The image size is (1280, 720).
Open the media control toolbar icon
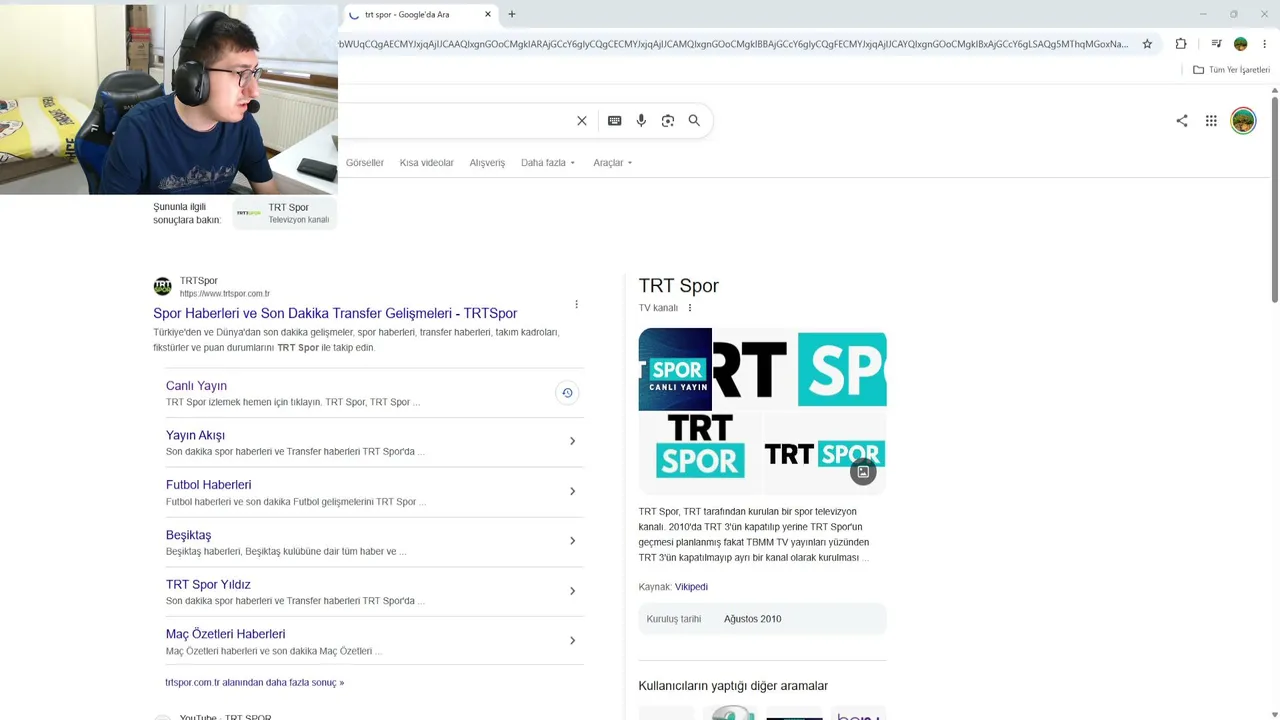pos(1216,44)
